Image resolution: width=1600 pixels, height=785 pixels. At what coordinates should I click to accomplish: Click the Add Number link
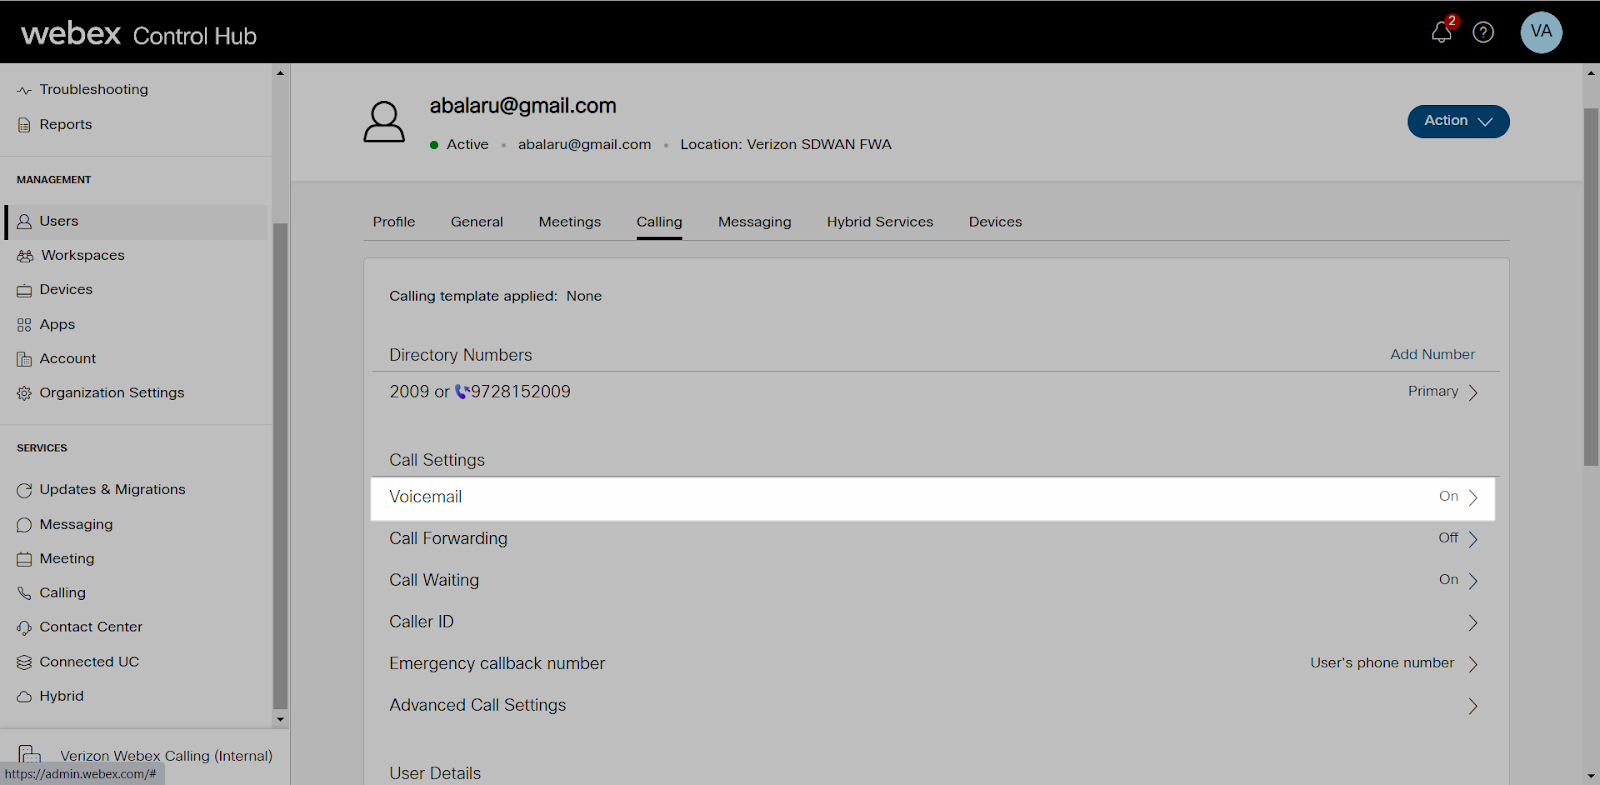(x=1432, y=354)
